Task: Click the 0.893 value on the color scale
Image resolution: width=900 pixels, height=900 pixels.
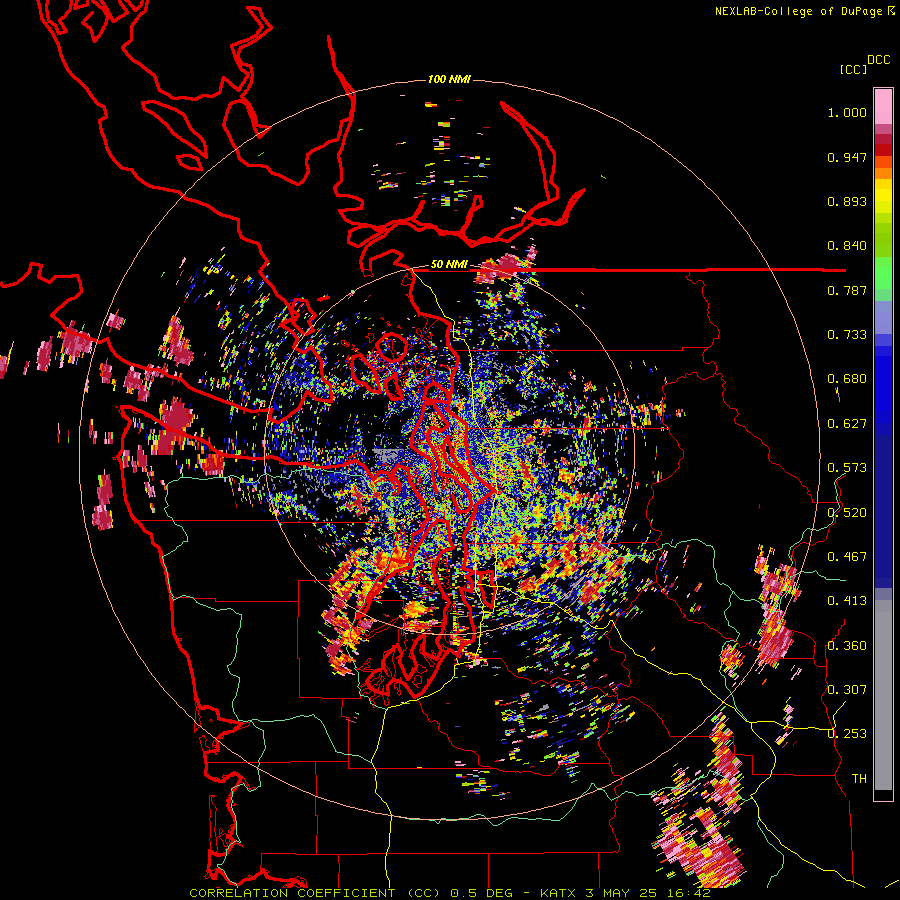Action: click(847, 201)
